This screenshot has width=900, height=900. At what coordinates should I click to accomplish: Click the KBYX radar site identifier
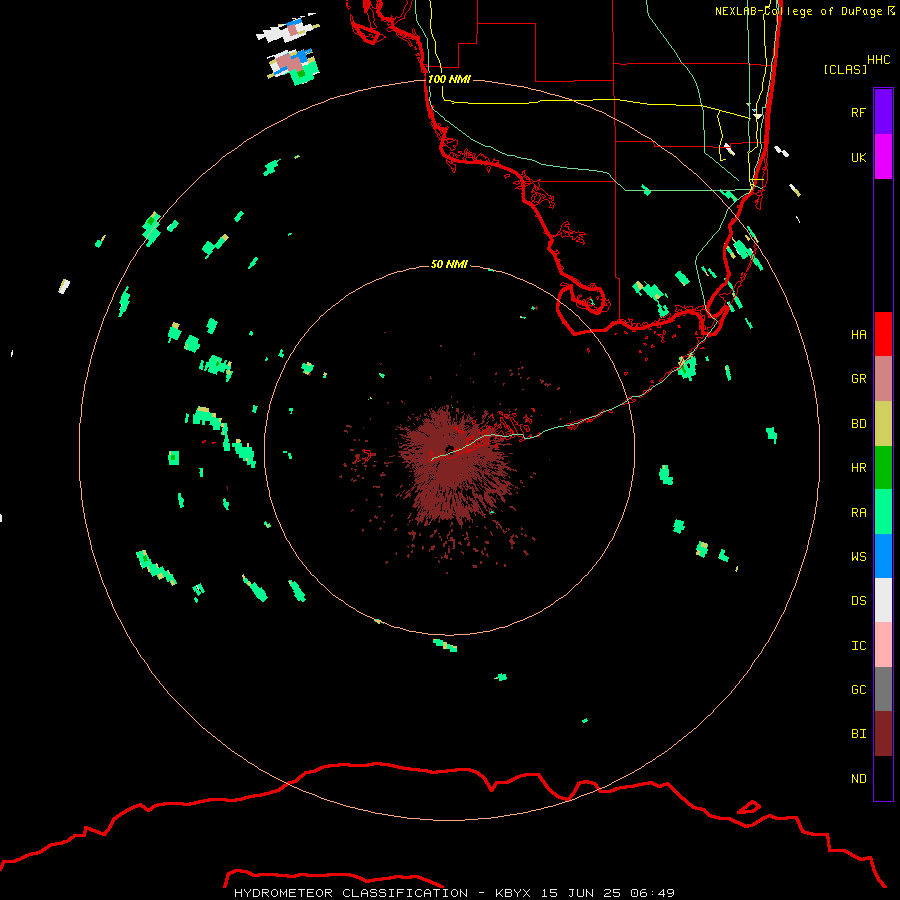tap(513, 893)
